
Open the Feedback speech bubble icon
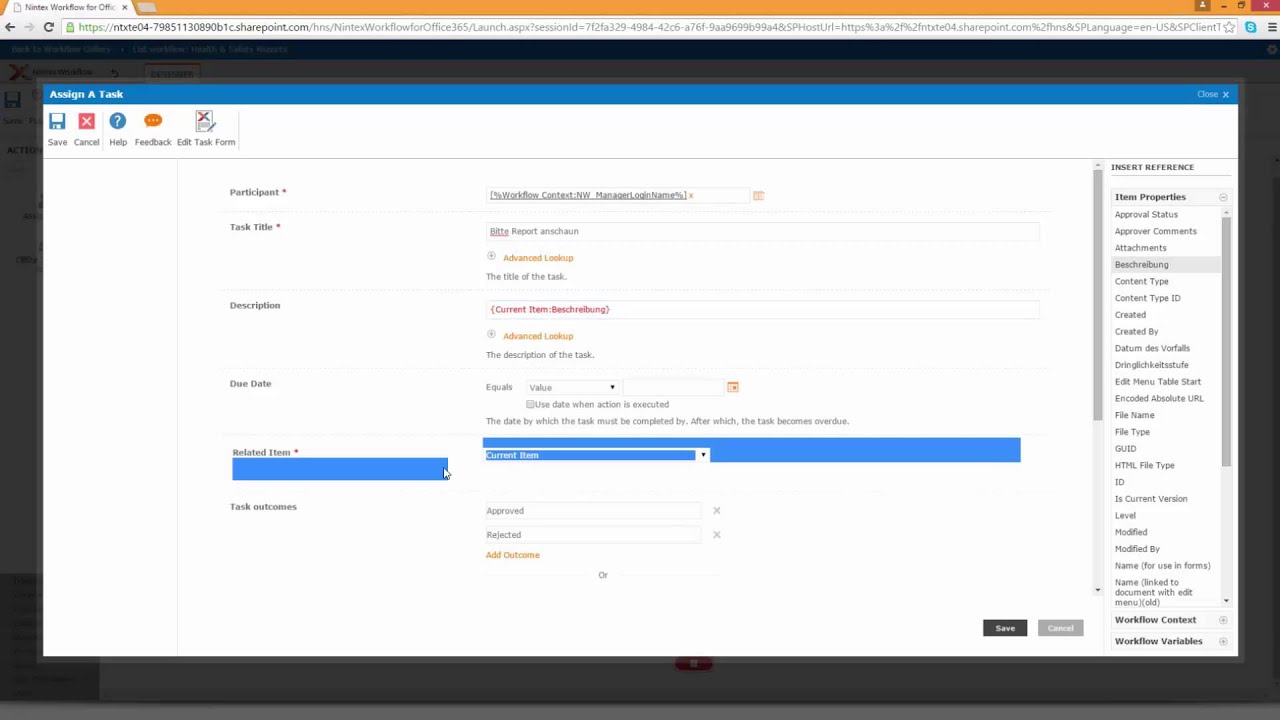(153, 121)
